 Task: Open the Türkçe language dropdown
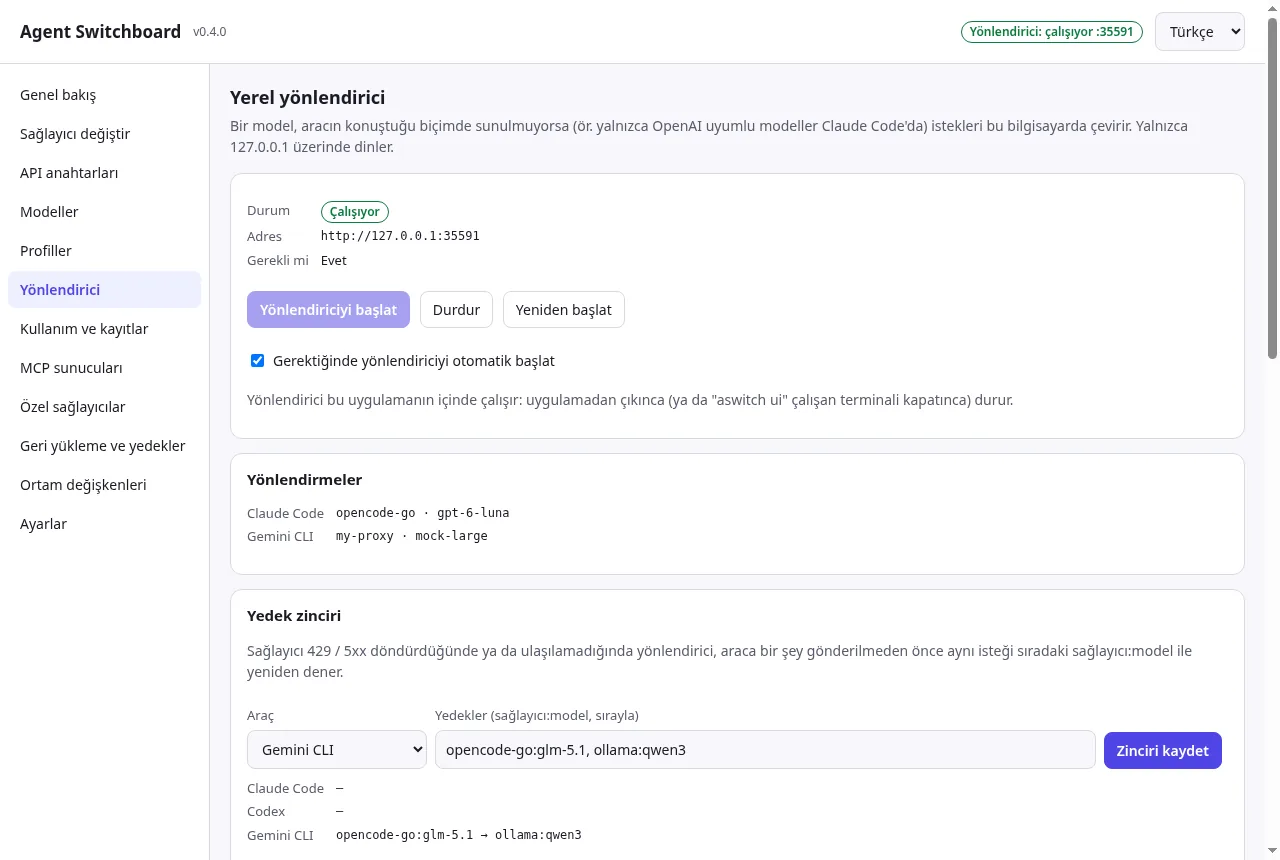(x=1200, y=32)
